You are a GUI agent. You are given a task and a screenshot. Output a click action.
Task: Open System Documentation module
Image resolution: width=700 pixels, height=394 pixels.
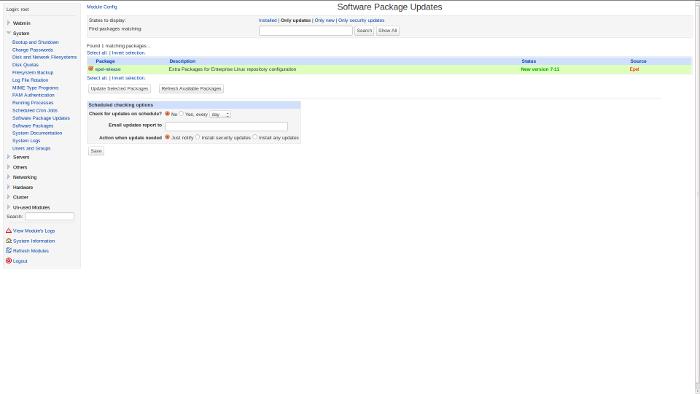37,133
